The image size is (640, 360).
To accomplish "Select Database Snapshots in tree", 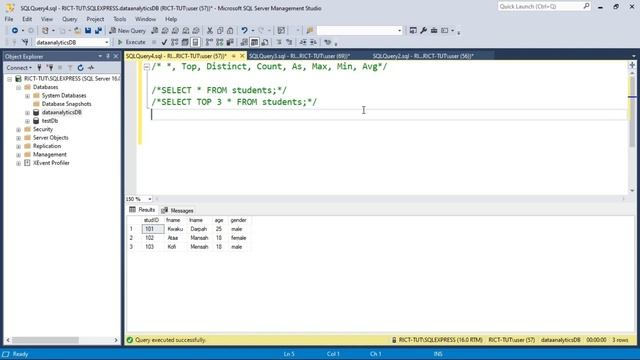I will coord(66,104).
